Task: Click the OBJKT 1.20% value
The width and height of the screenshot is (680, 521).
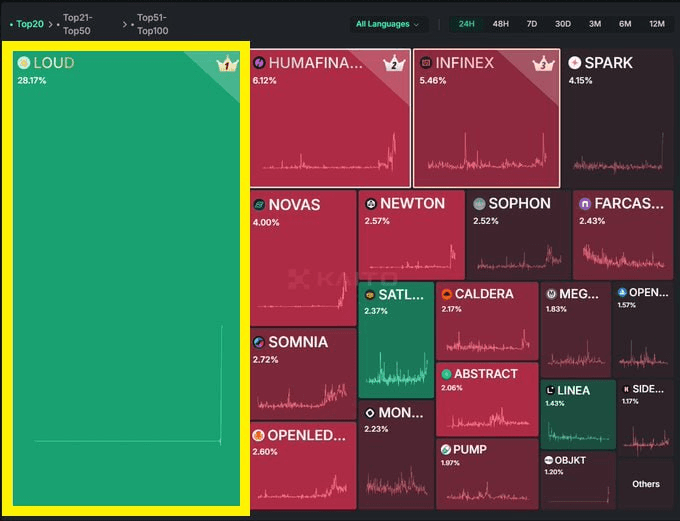Action: click(554, 472)
